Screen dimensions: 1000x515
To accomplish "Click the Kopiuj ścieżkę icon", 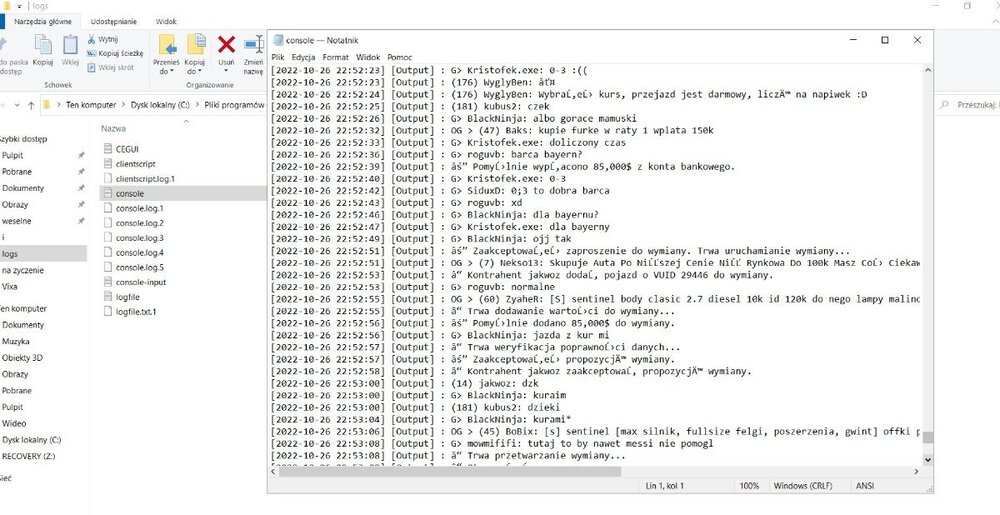I will 91,54.
